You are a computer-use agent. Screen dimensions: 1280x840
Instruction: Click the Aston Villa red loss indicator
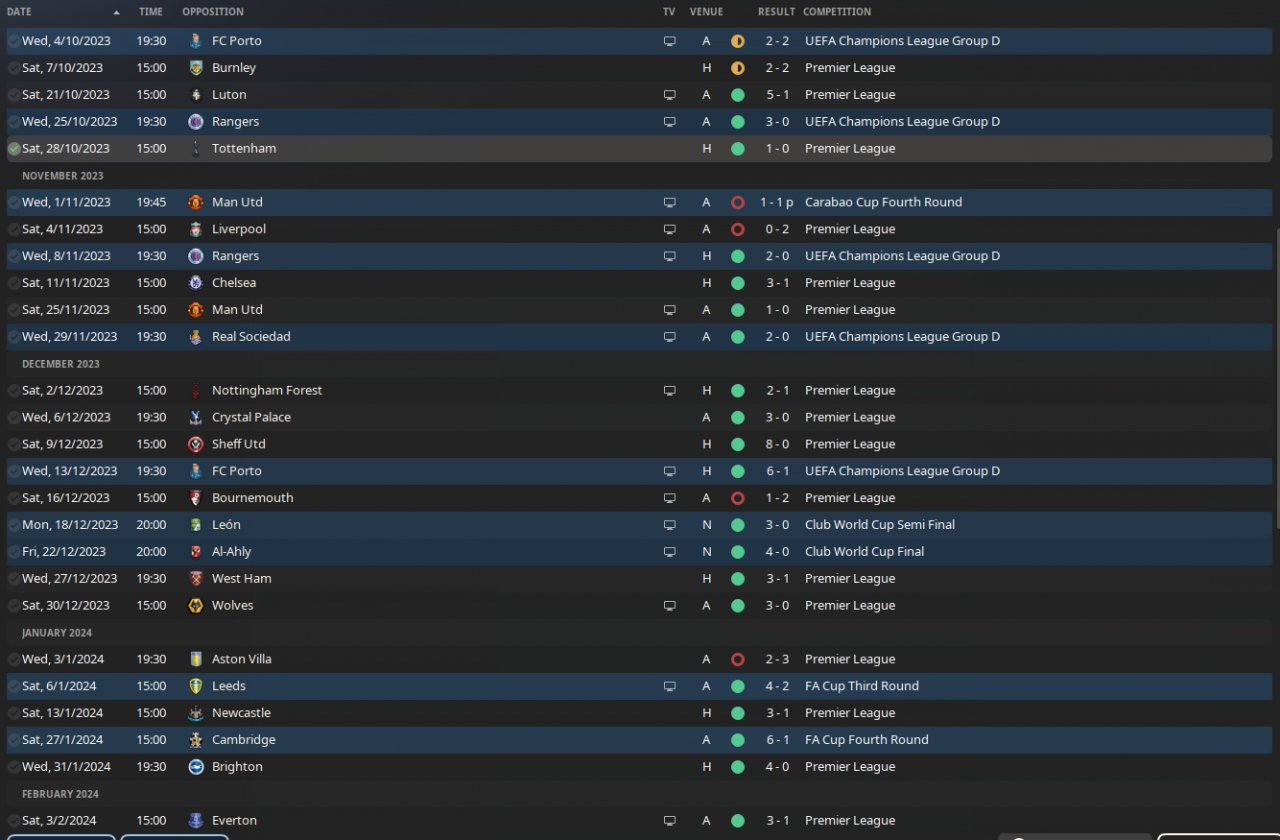[738, 660]
